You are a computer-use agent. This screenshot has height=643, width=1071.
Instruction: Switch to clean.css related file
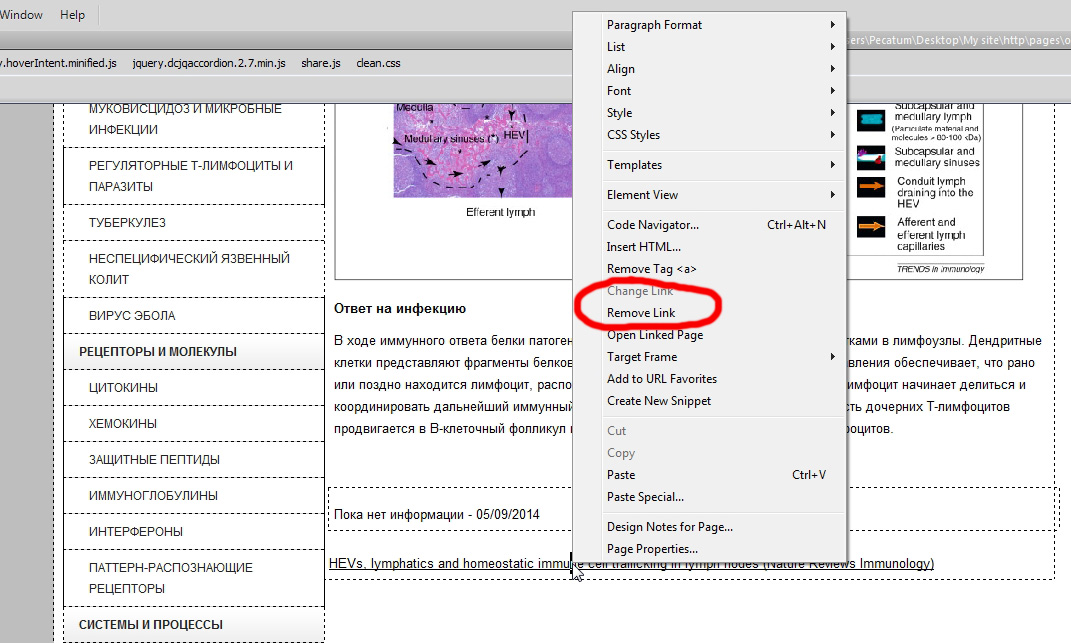[x=378, y=63]
